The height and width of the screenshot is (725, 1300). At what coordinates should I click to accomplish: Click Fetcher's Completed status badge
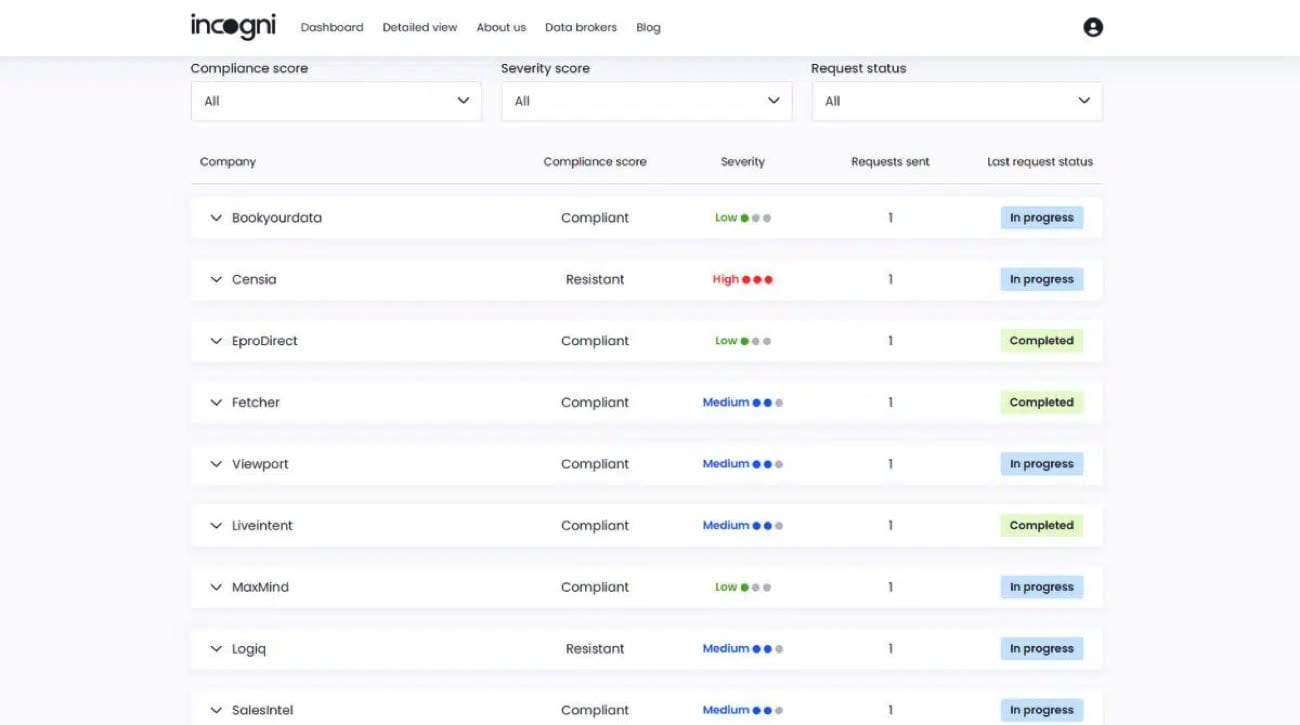[1041, 403]
